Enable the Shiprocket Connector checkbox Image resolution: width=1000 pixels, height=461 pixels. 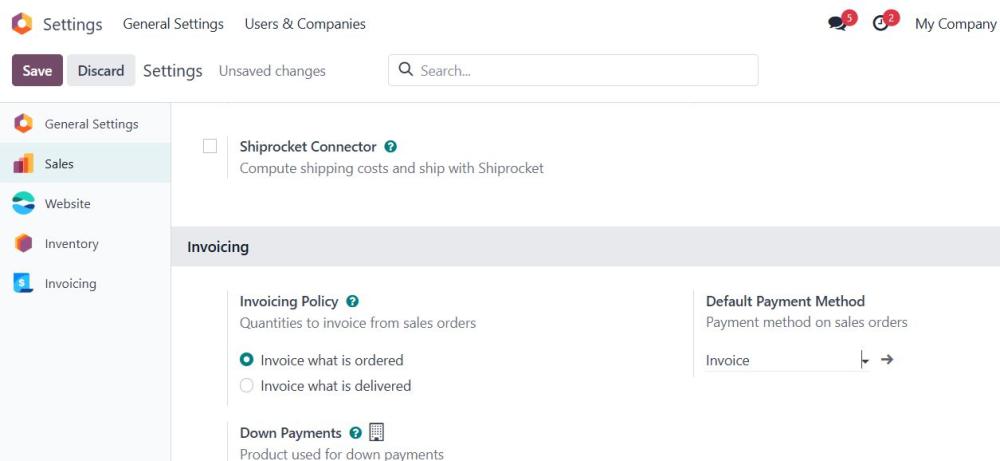[210, 147]
